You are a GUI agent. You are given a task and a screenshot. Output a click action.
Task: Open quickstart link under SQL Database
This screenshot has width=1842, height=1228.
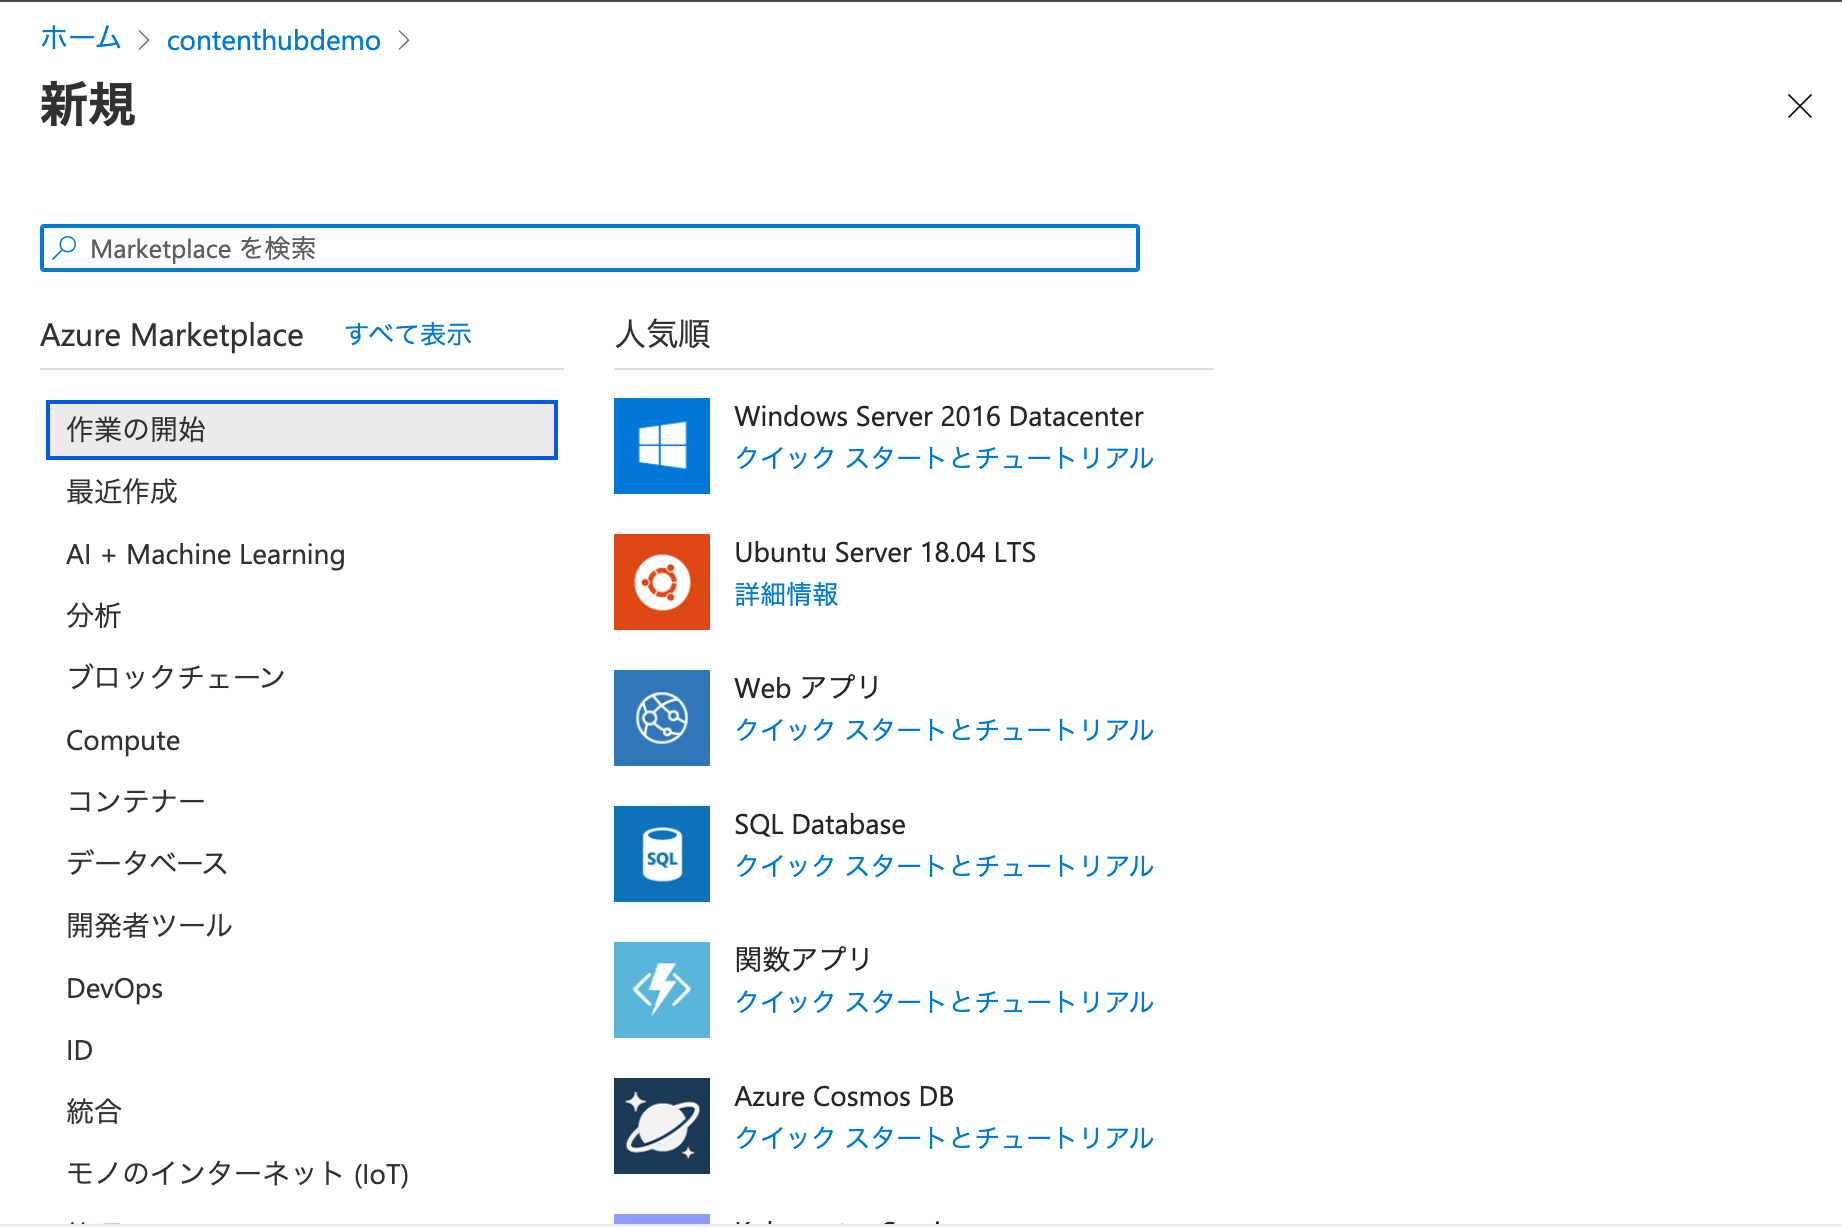[x=944, y=866]
